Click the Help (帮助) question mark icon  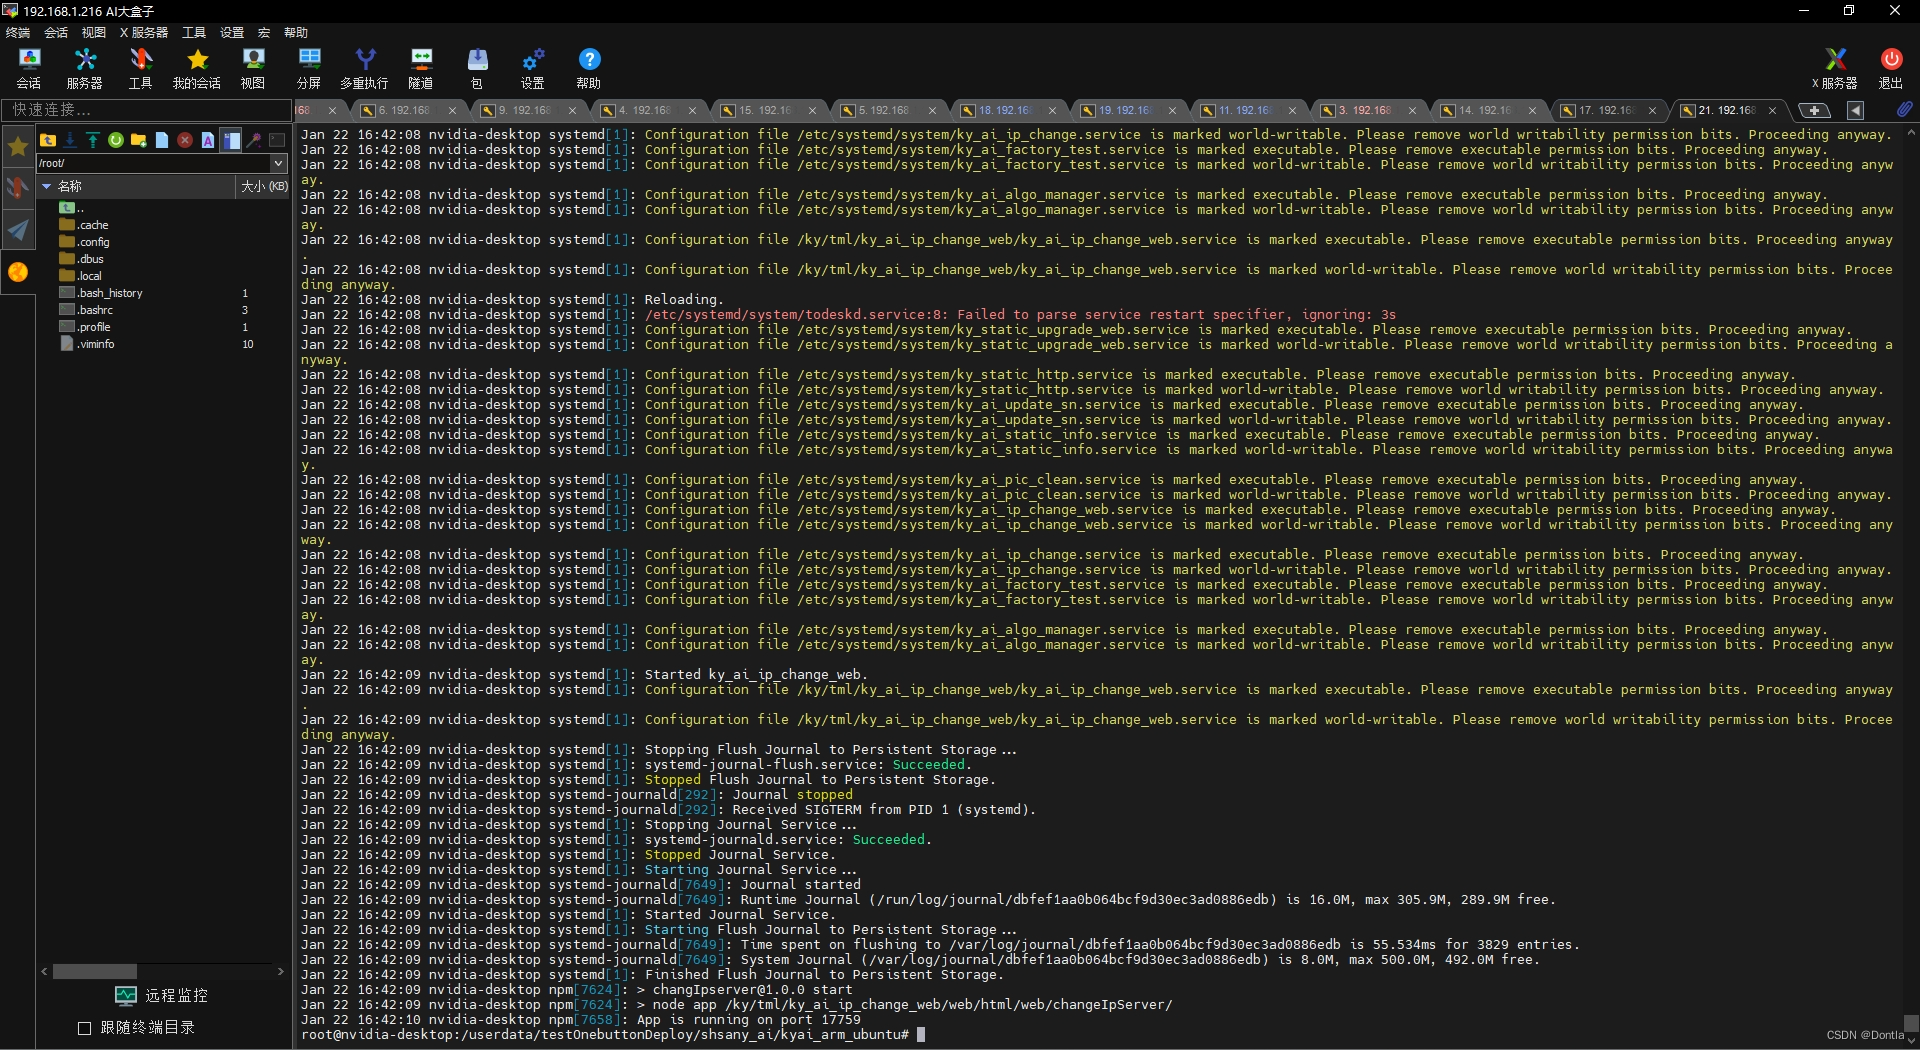click(589, 69)
